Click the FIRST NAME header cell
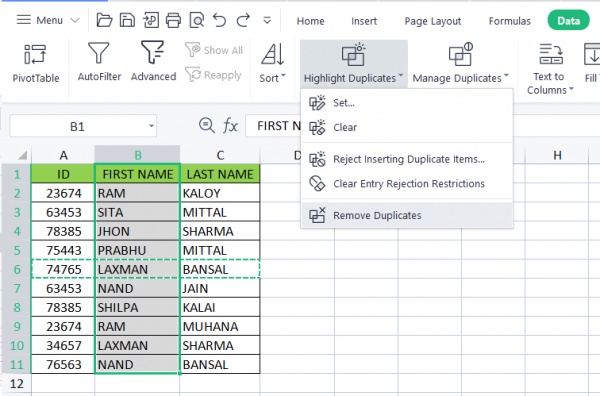Image resolution: width=600 pixels, height=396 pixels. pyautogui.click(x=137, y=174)
